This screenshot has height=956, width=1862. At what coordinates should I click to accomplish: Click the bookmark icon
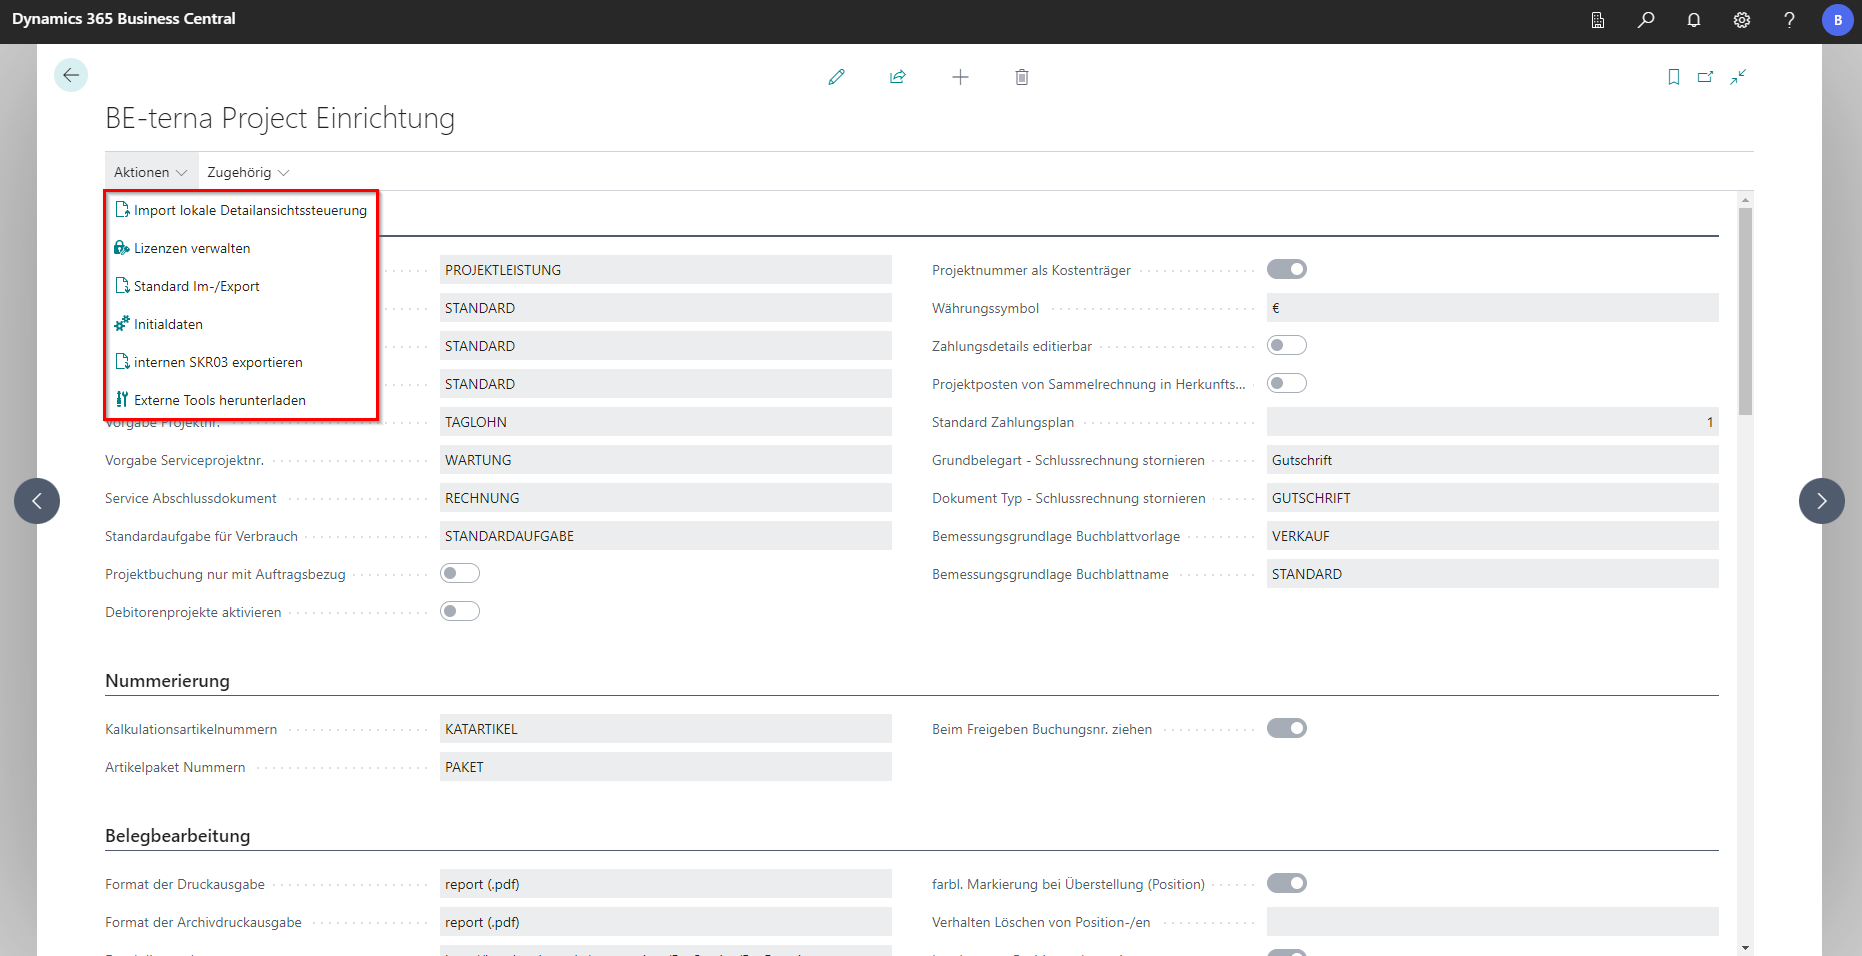(1673, 77)
